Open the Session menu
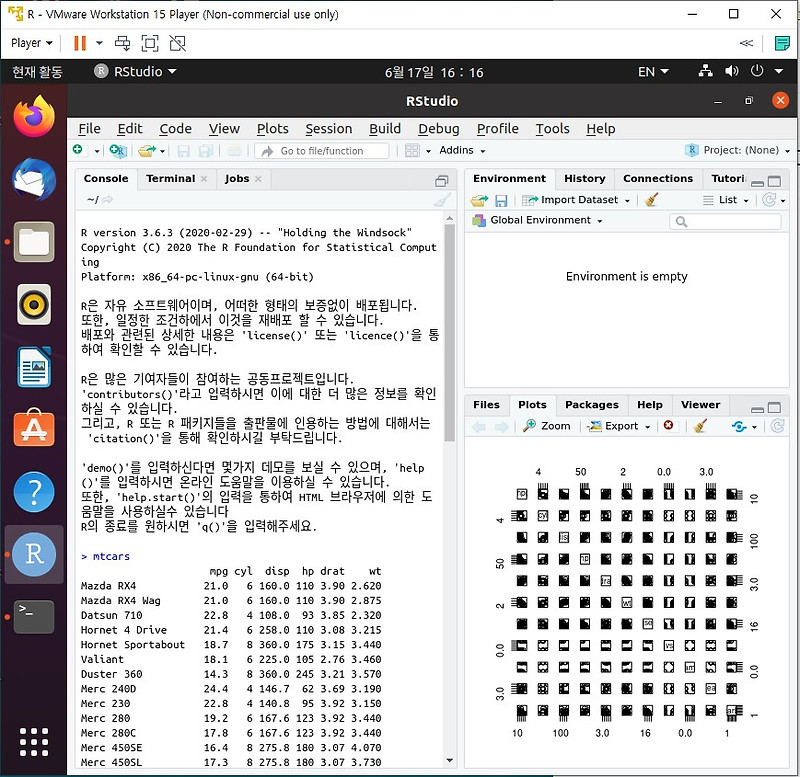Image resolution: width=800 pixels, height=777 pixels. pyautogui.click(x=328, y=128)
